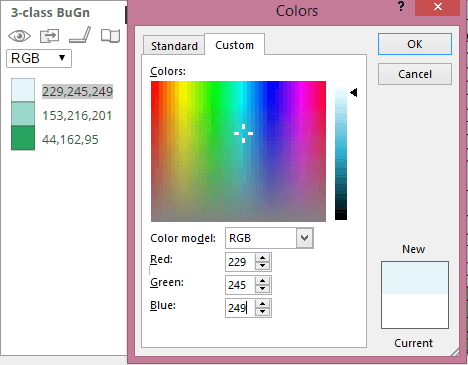Screen dimensions: 468x365
Task: Open the Colors dialog help question mark
Action: pyautogui.click(x=401, y=6)
